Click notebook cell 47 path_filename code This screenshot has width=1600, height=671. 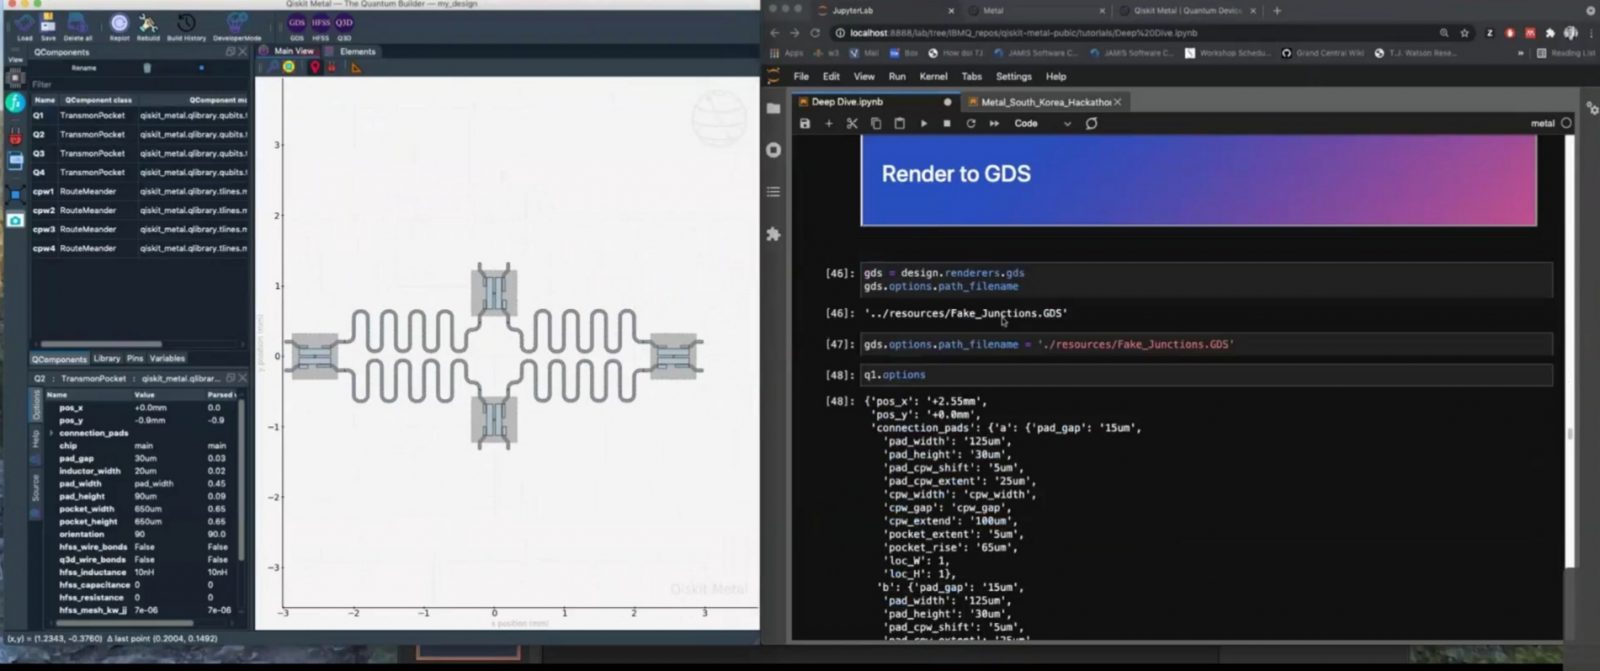click(x=1207, y=344)
